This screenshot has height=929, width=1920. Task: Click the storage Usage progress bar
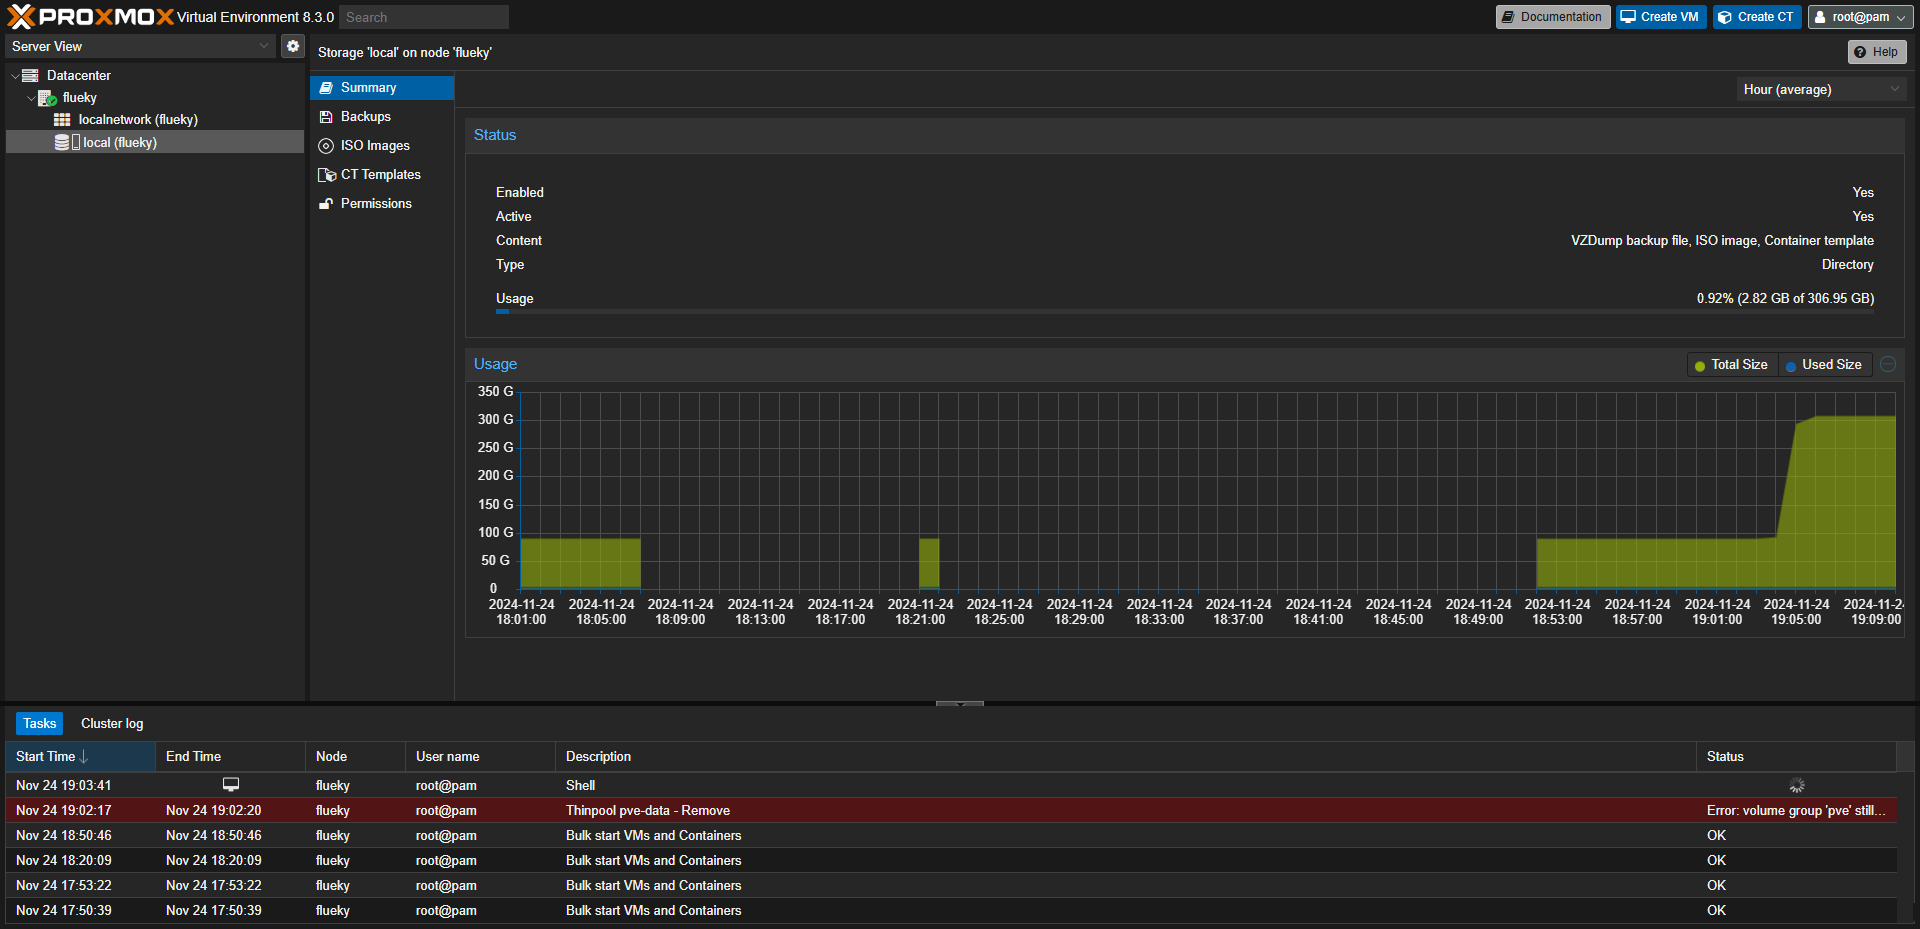1184,312
